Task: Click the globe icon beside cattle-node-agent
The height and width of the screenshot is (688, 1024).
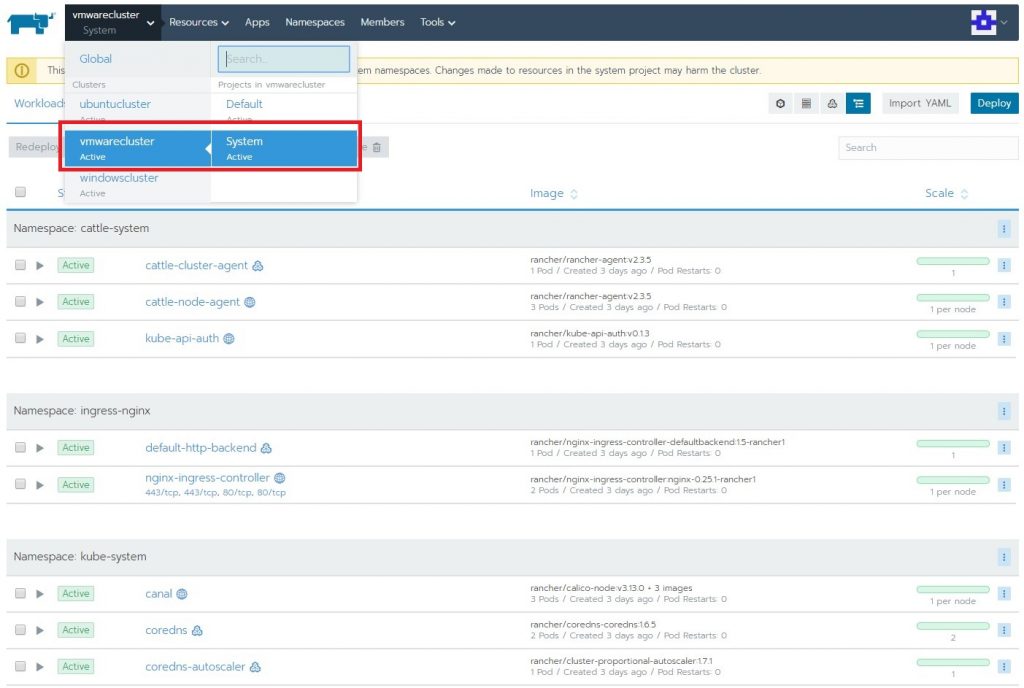Action: click(x=249, y=302)
